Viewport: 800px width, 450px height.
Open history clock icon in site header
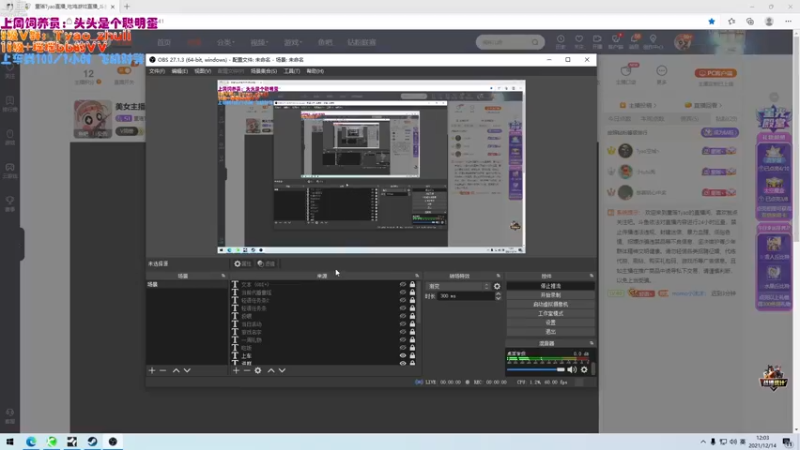[x=561, y=41]
